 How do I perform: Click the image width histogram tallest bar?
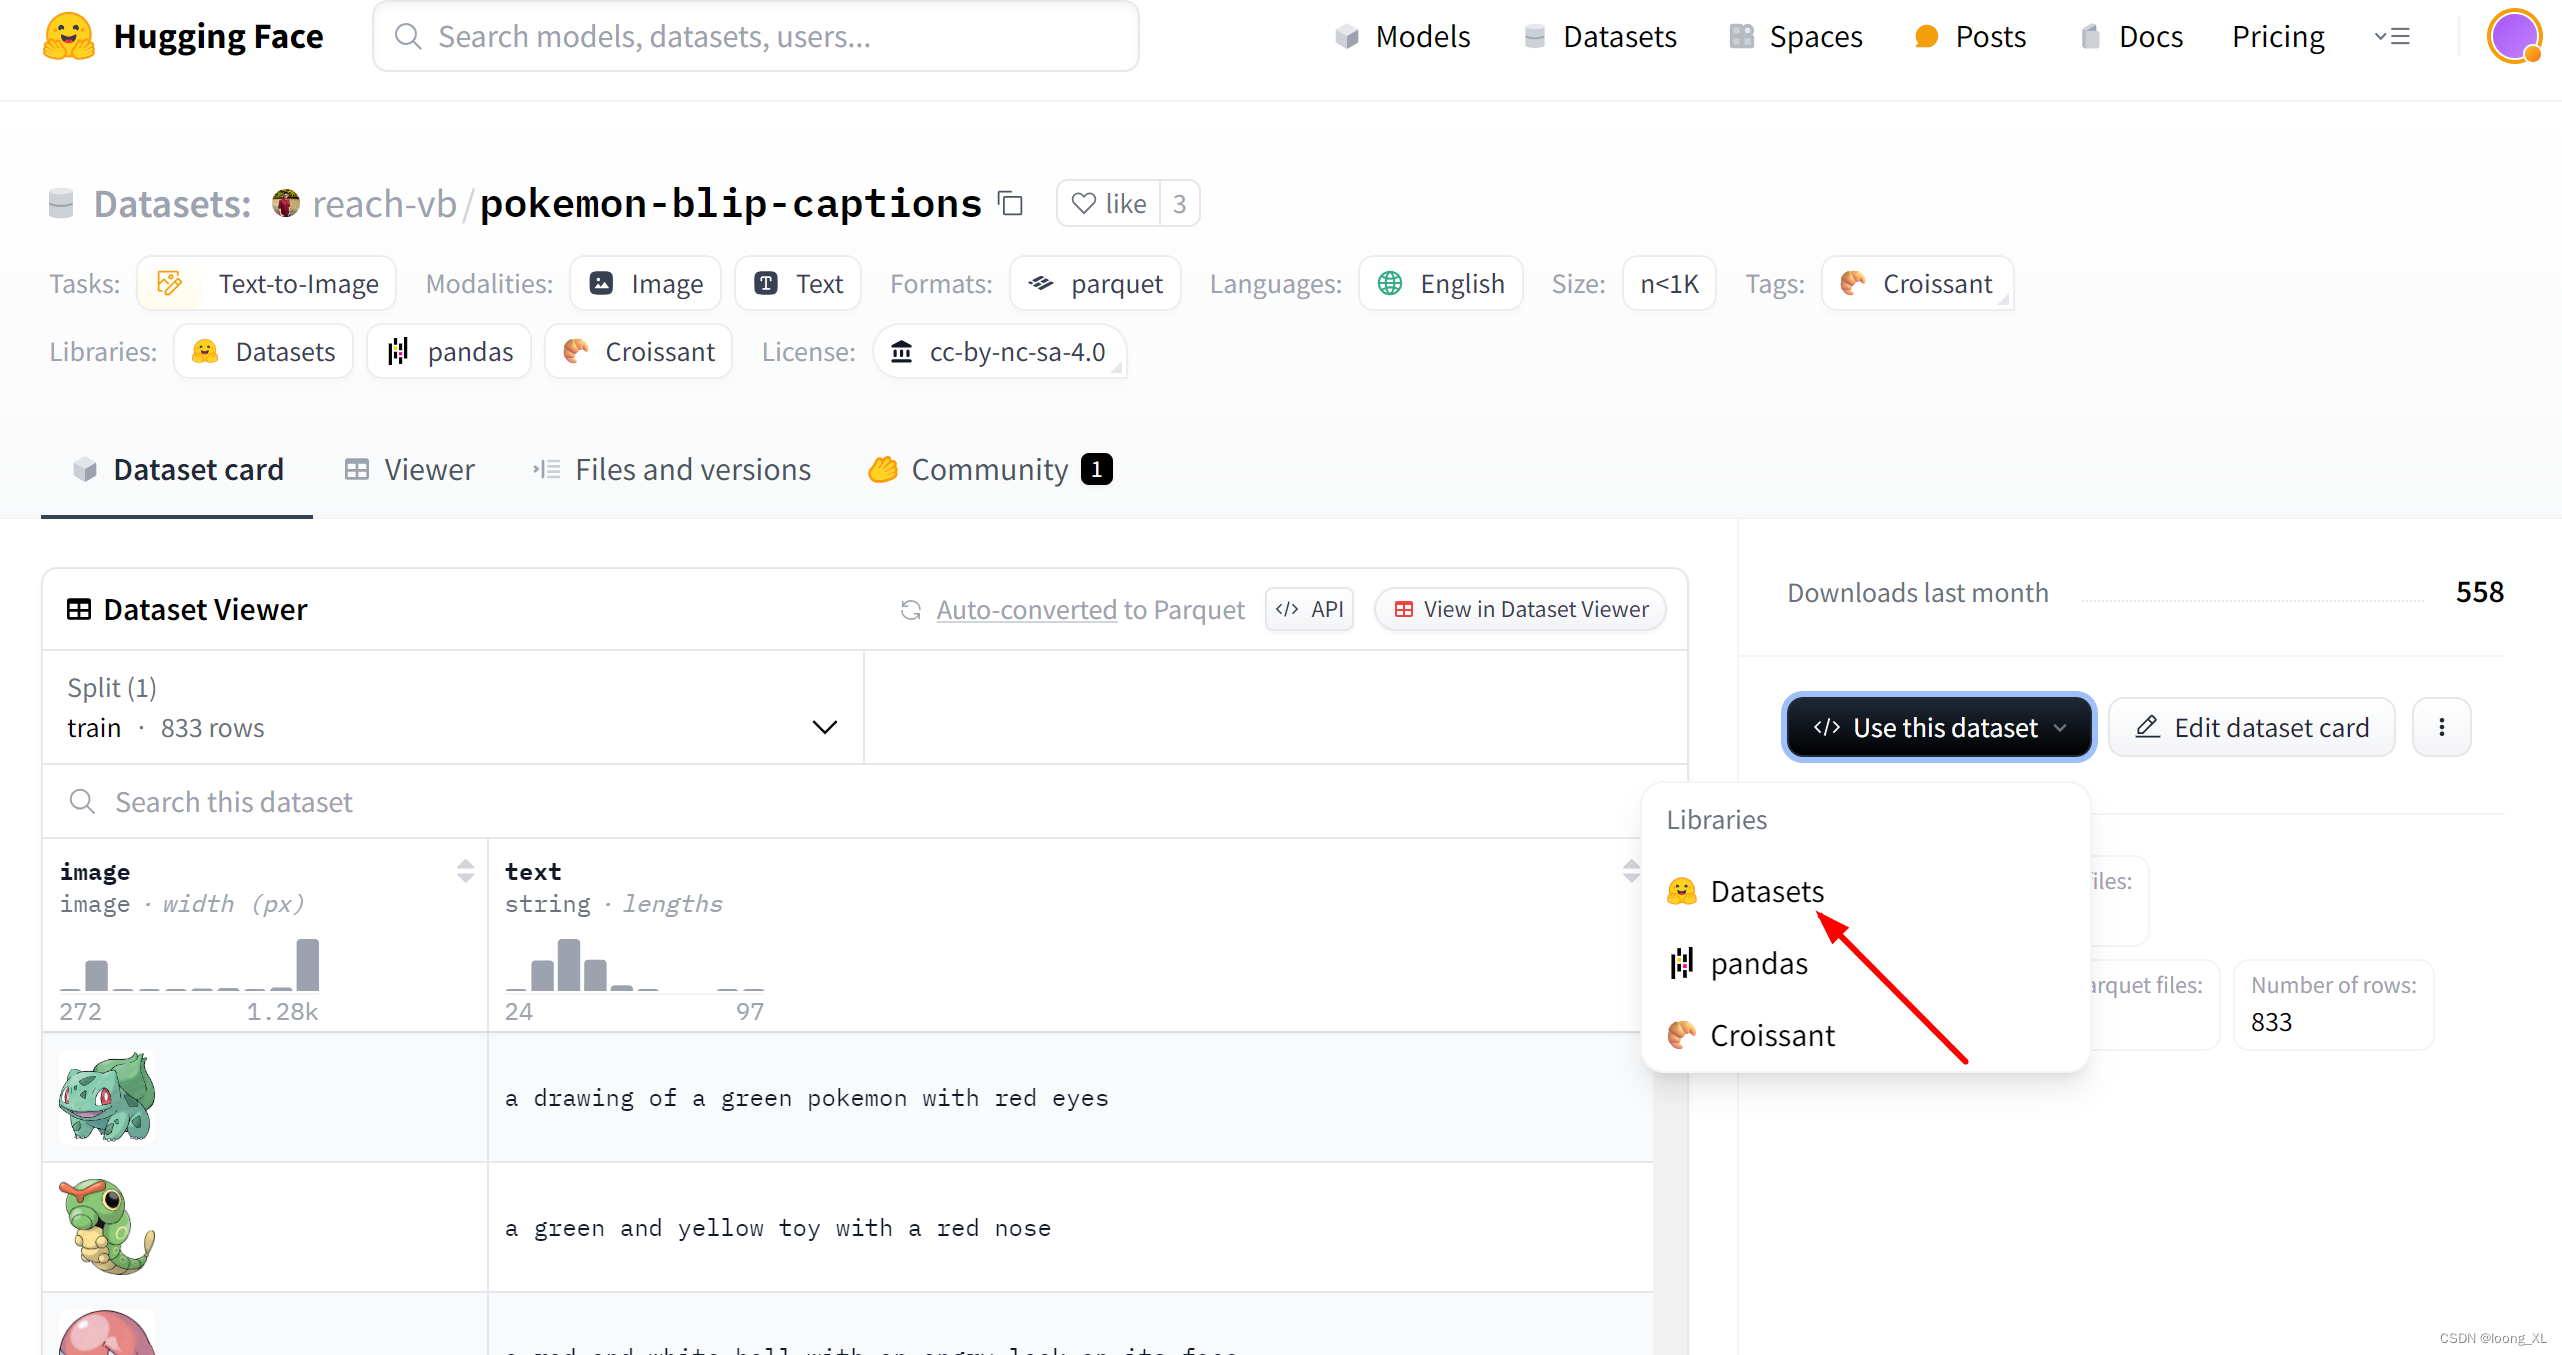(x=308, y=965)
